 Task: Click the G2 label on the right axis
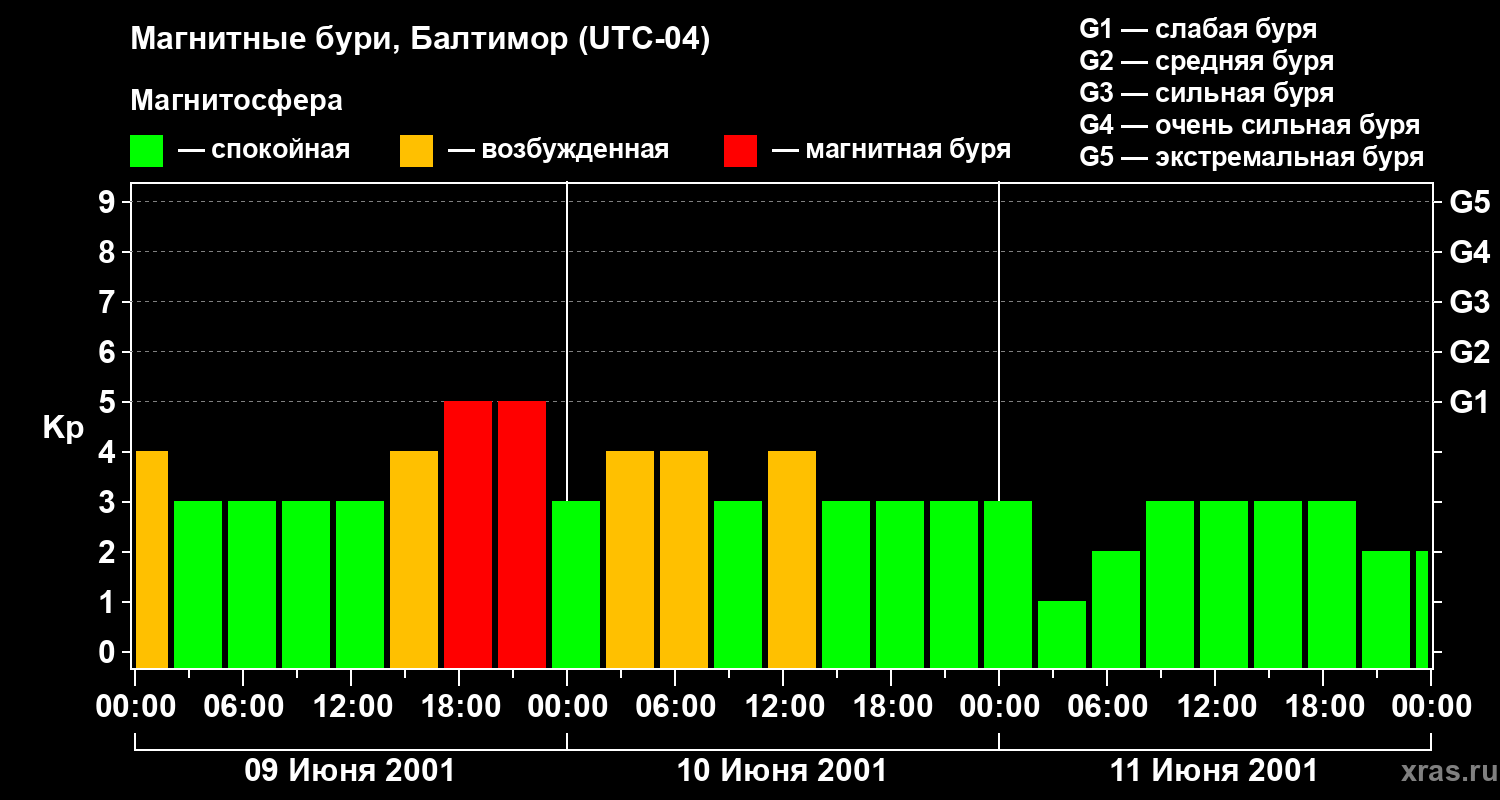point(1469,352)
